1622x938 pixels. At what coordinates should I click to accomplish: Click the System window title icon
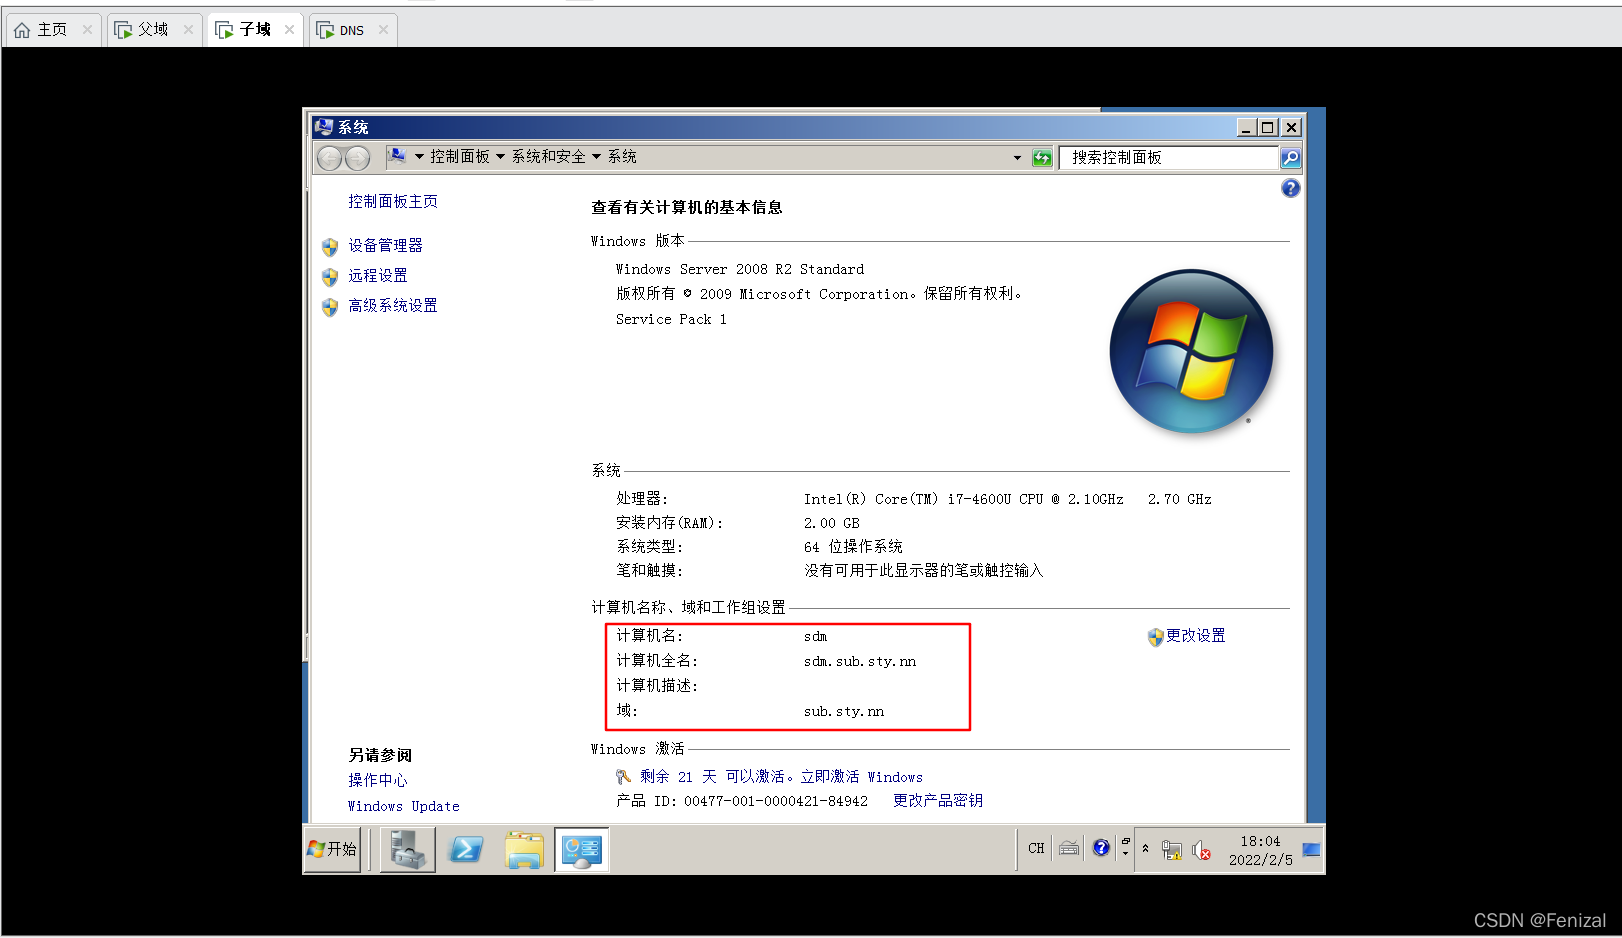click(323, 127)
